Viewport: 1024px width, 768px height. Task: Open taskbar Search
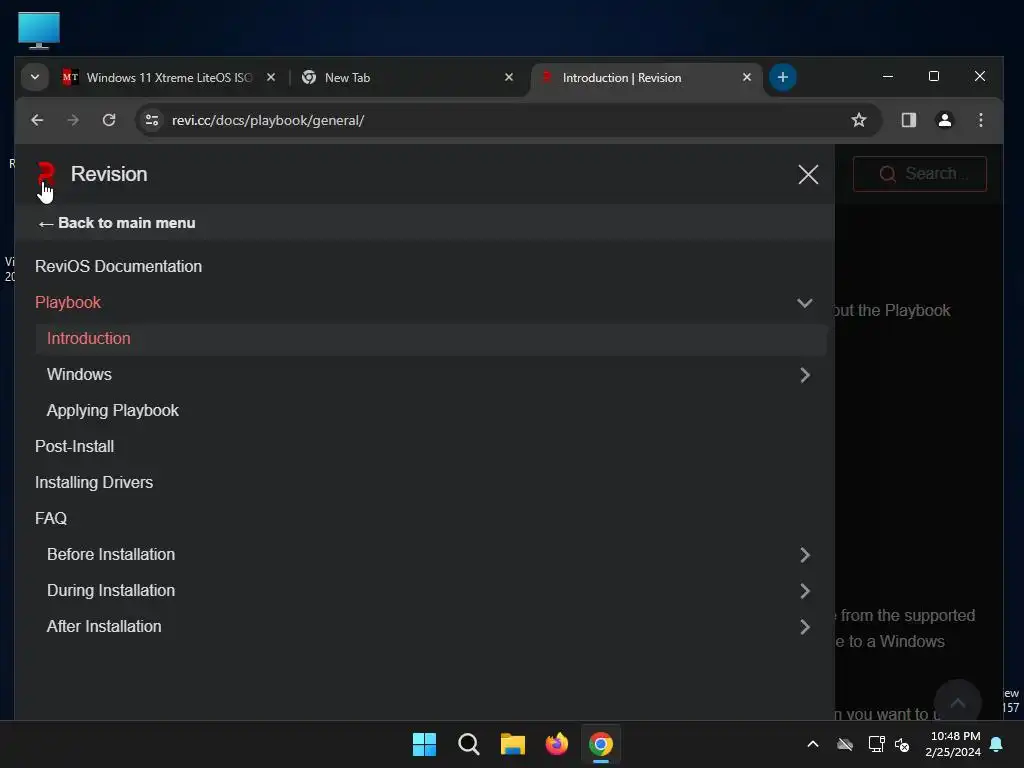pyautogui.click(x=468, y=744)
